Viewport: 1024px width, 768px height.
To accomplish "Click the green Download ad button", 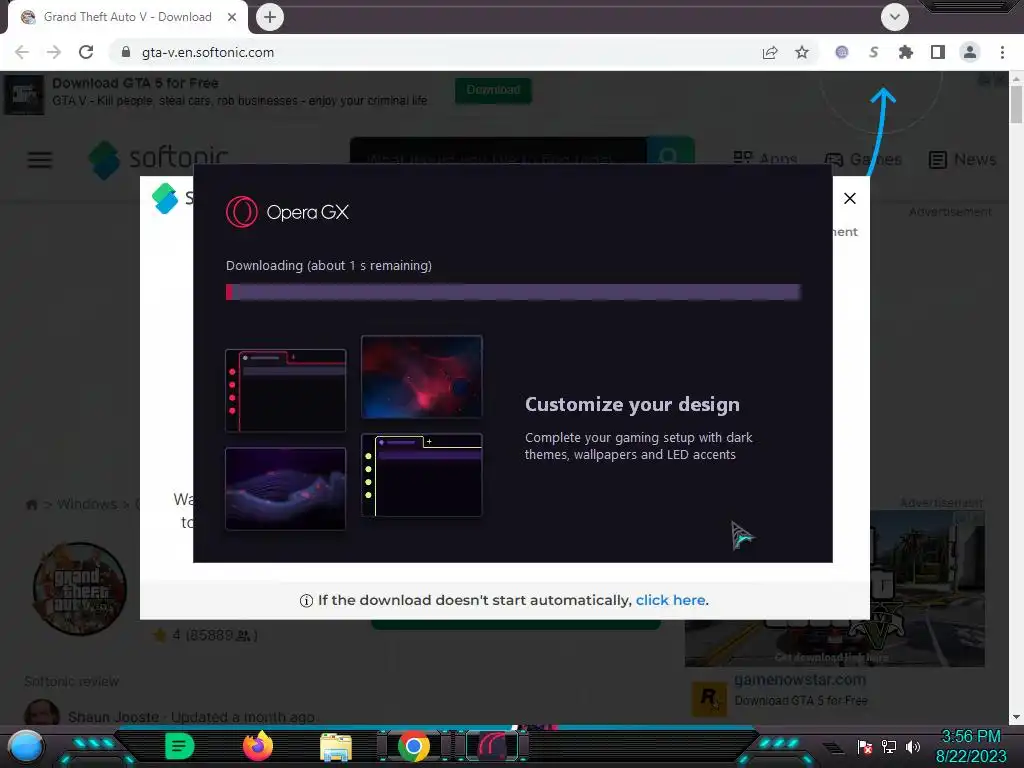I will click(x=493, y=90).
